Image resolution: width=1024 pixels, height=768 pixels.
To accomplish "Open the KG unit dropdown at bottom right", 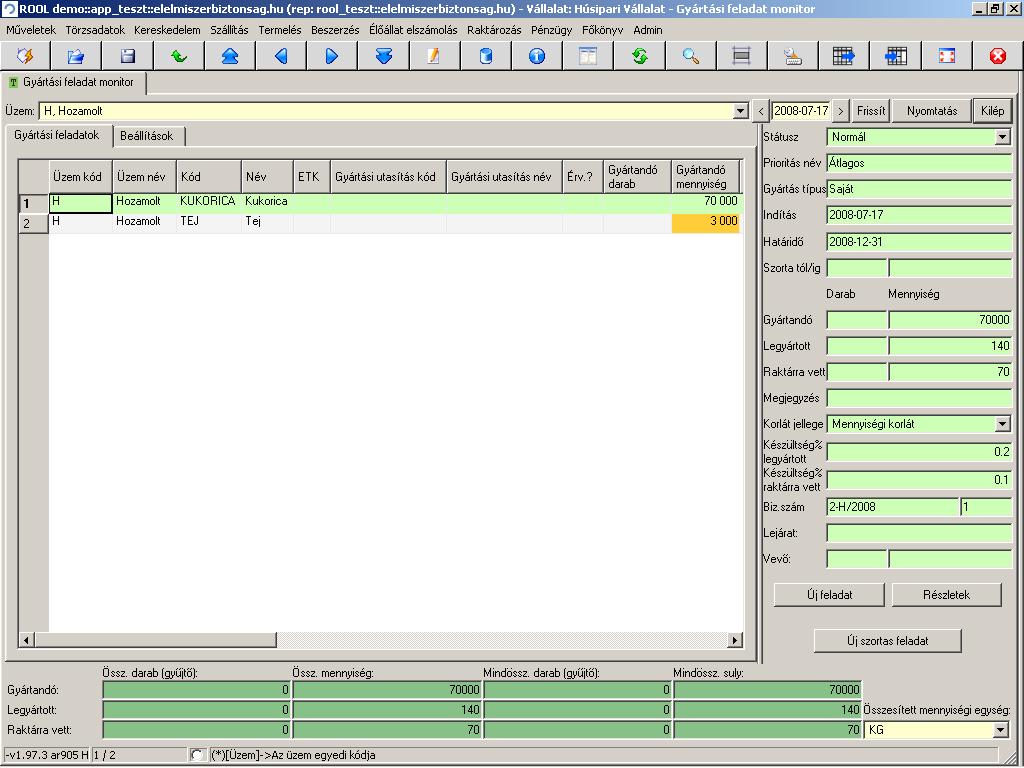I will click(1002, 730).
